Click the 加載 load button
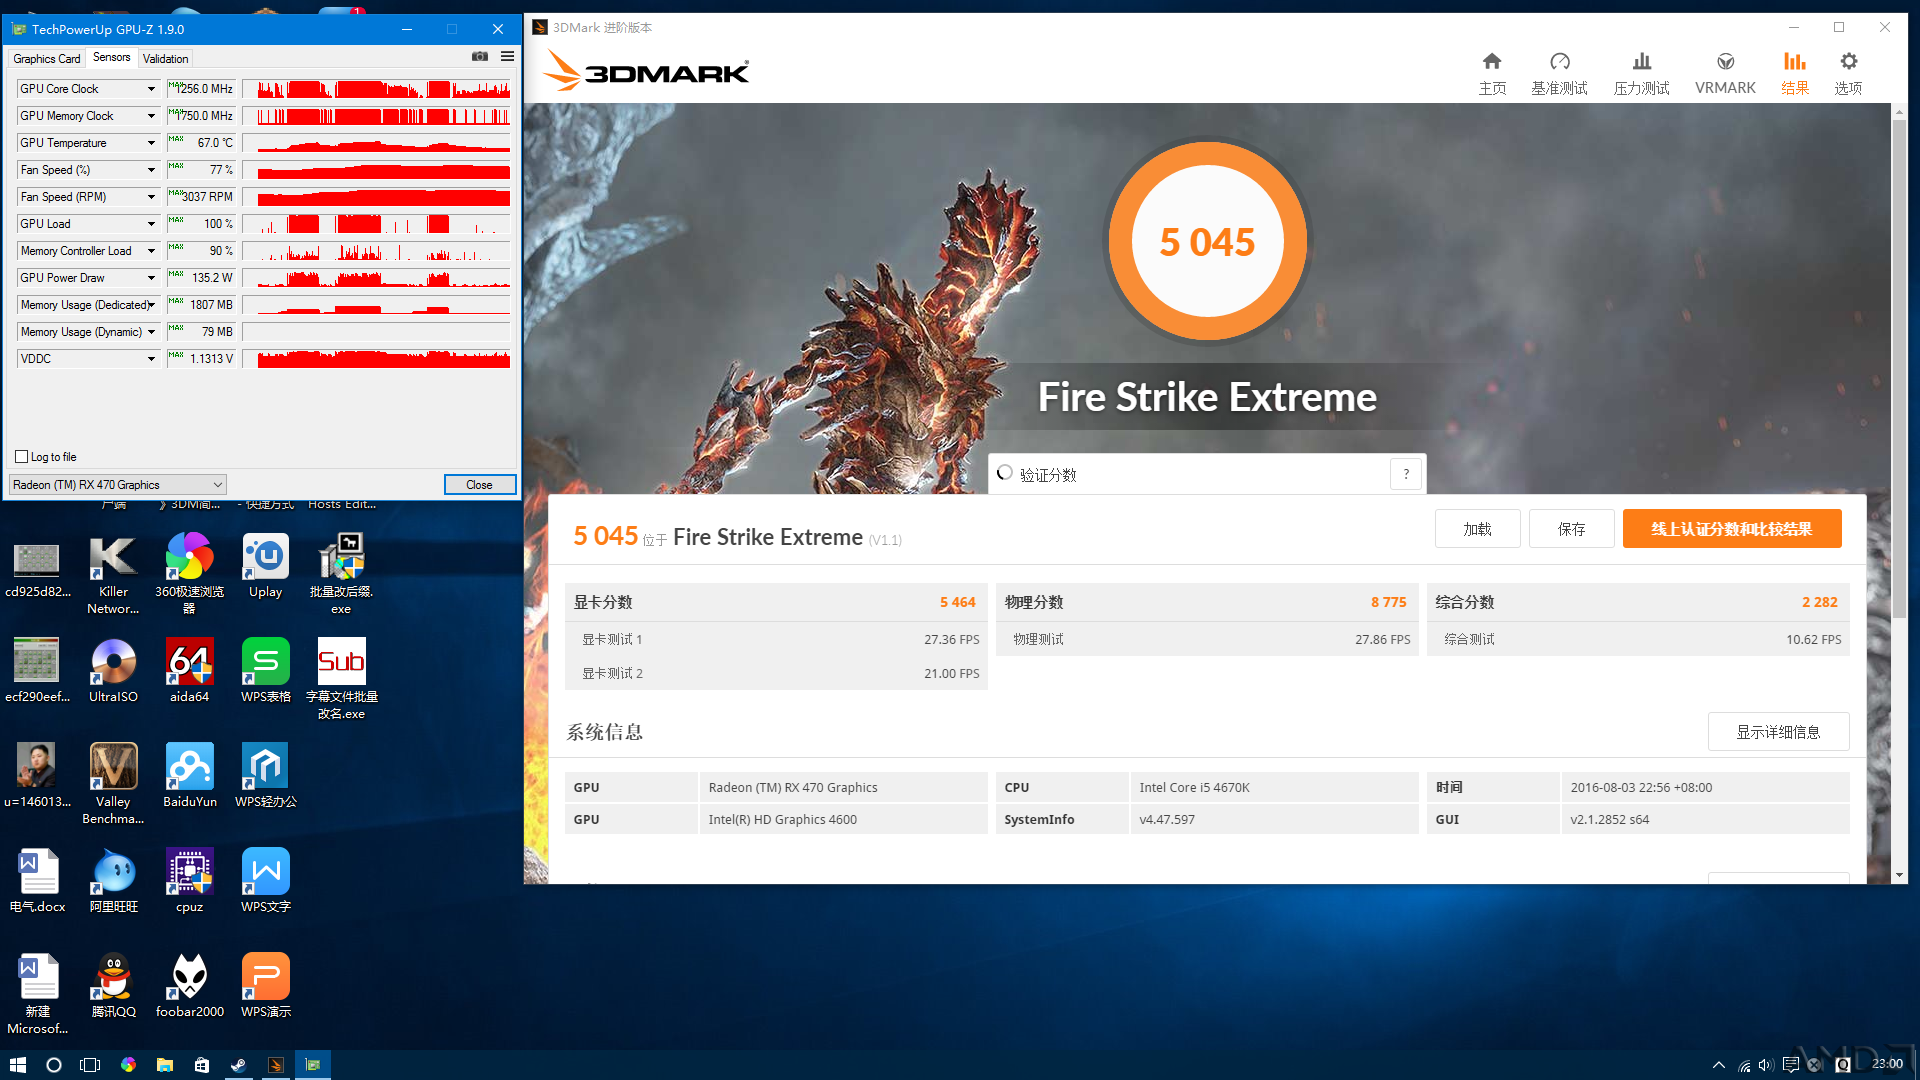This screenshot has height=1080, width=1920. (x=1477, y=529)
